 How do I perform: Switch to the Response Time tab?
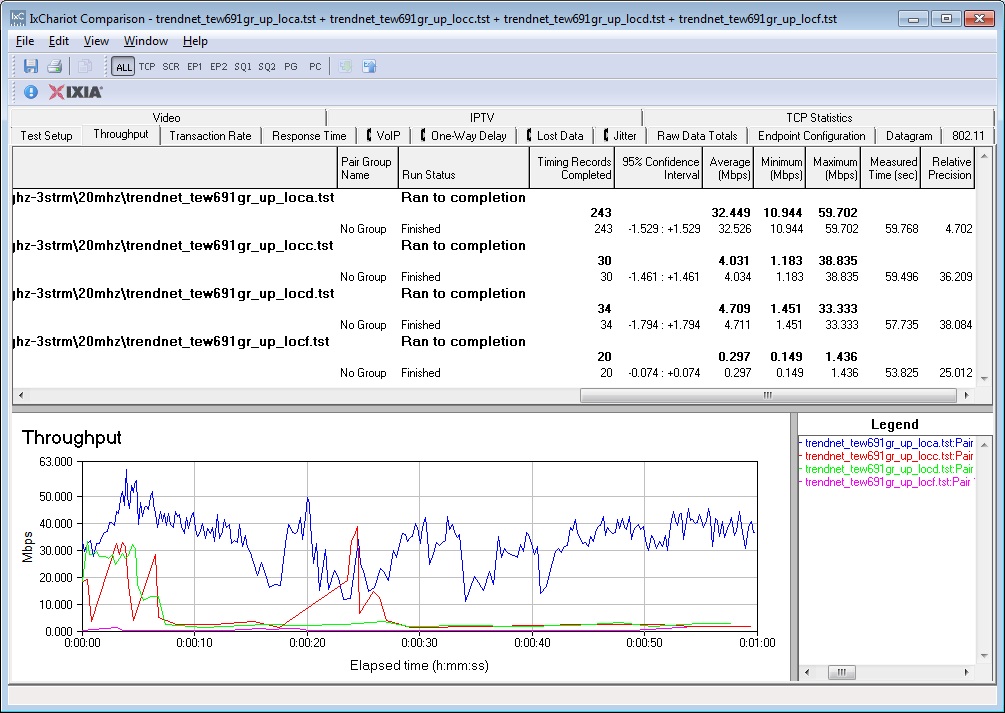point(309,136)
